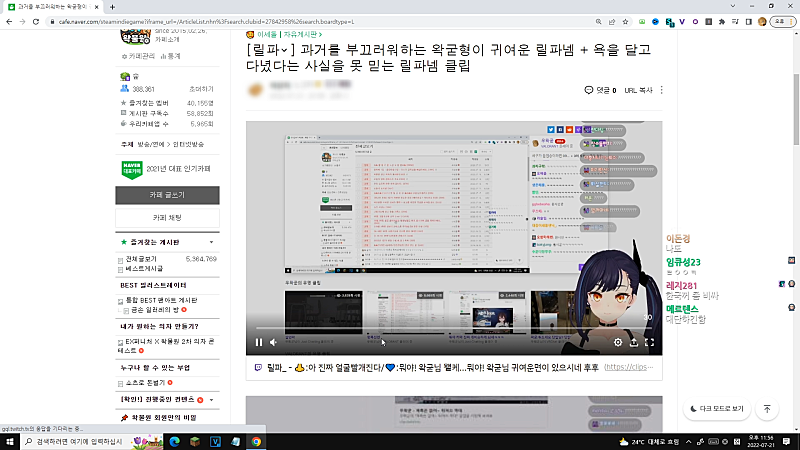This screenshot has width=800, height=450.
Task: Open a new browser tab with plus
Action: [112, 7]
